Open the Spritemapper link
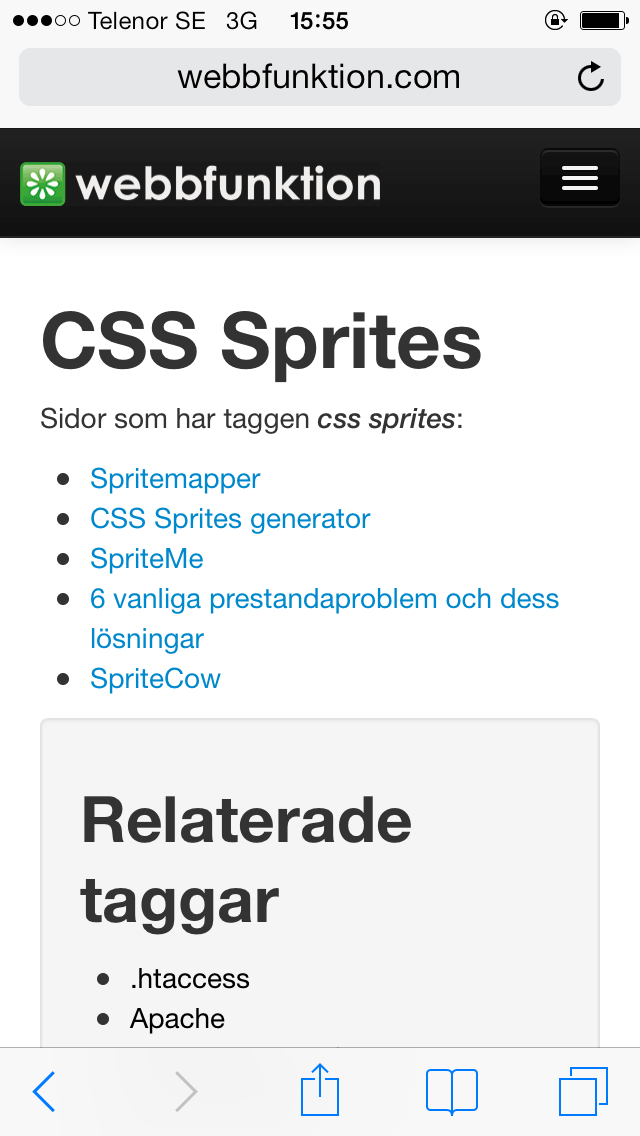This screenshot has width=640, height=1136. tap(175, 479)
